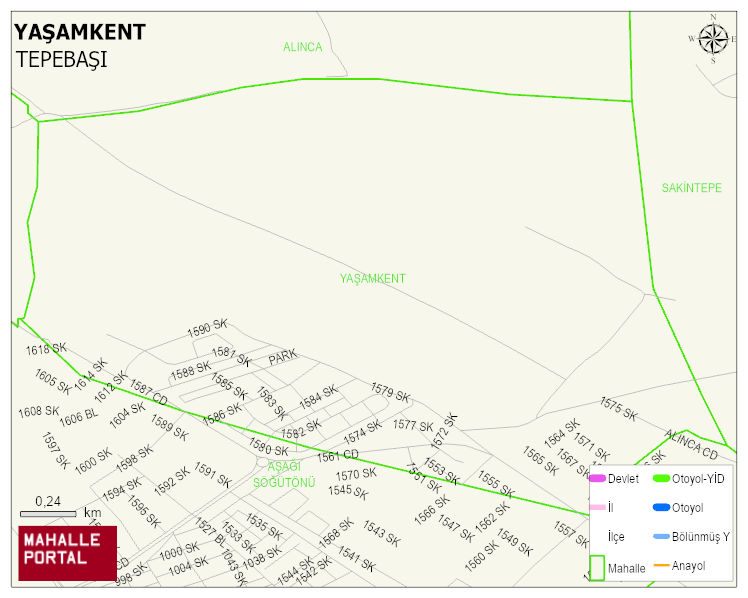Click the 1589 SK street label

(169, 427)
